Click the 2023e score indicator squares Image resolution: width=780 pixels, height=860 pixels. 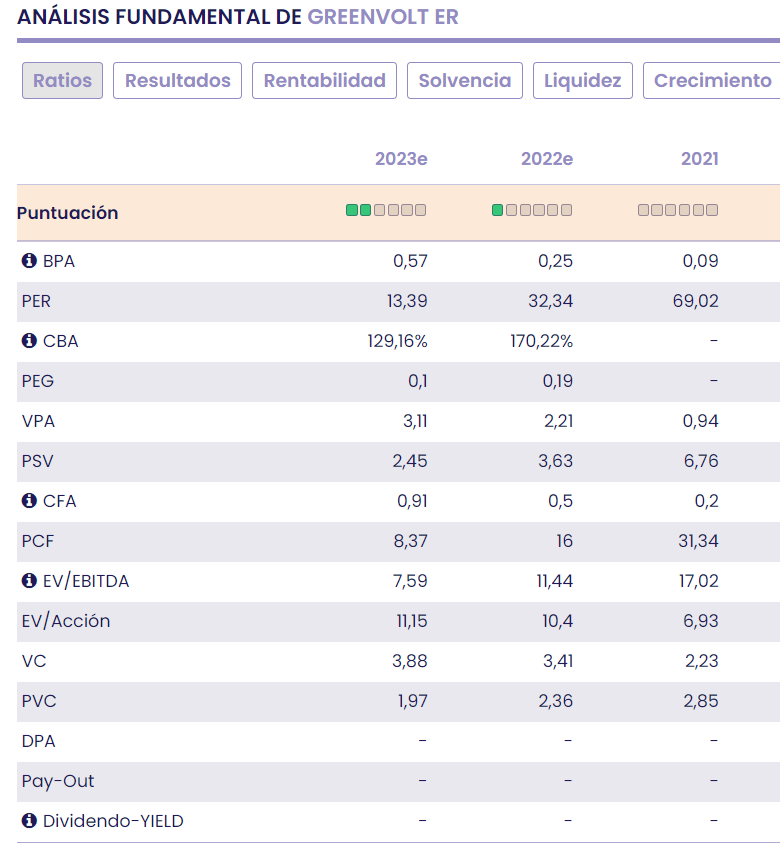tap(386, 210)
